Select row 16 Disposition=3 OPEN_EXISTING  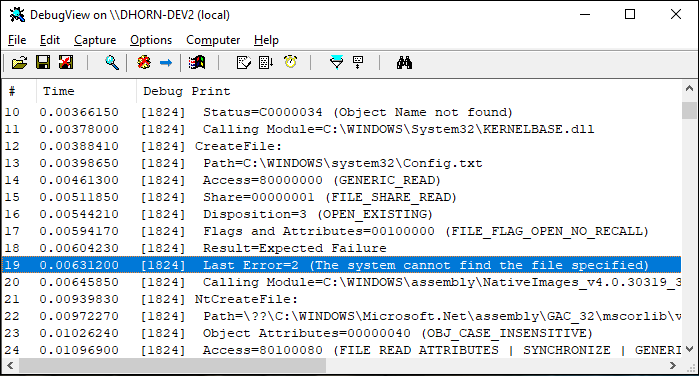(x=341, y=214)
